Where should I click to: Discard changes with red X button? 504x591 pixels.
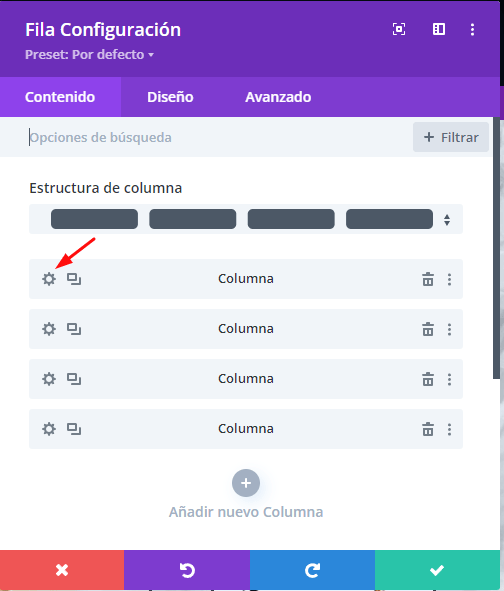[62, 570]
